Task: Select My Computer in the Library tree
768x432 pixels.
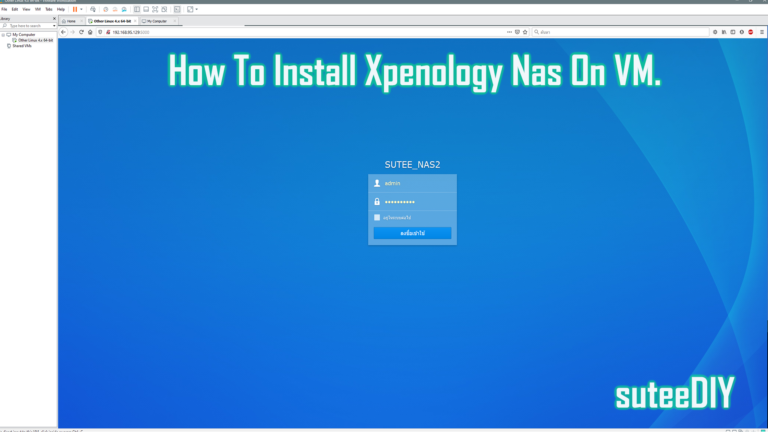Action: tap(24, 35)
